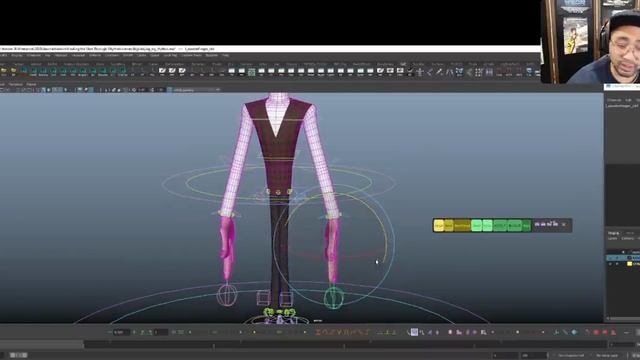The width and height of the screenshot is (640, 360).
Task: Select the pink sphere hand control in viewport
Action: point(227,295)
